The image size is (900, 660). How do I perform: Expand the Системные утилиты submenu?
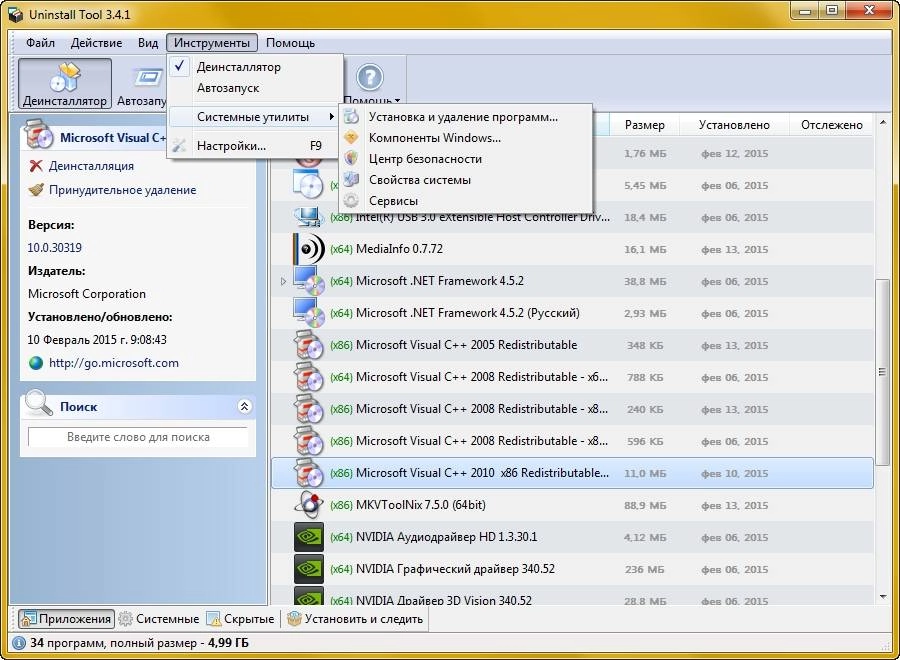point(255,117)
